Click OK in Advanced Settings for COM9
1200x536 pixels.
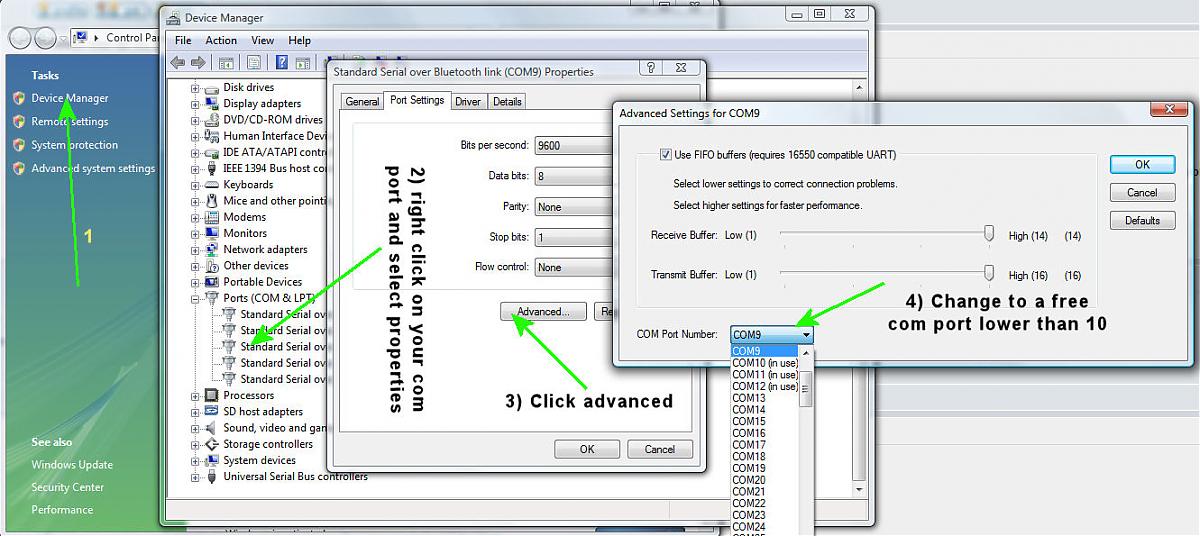point(1142,165)
